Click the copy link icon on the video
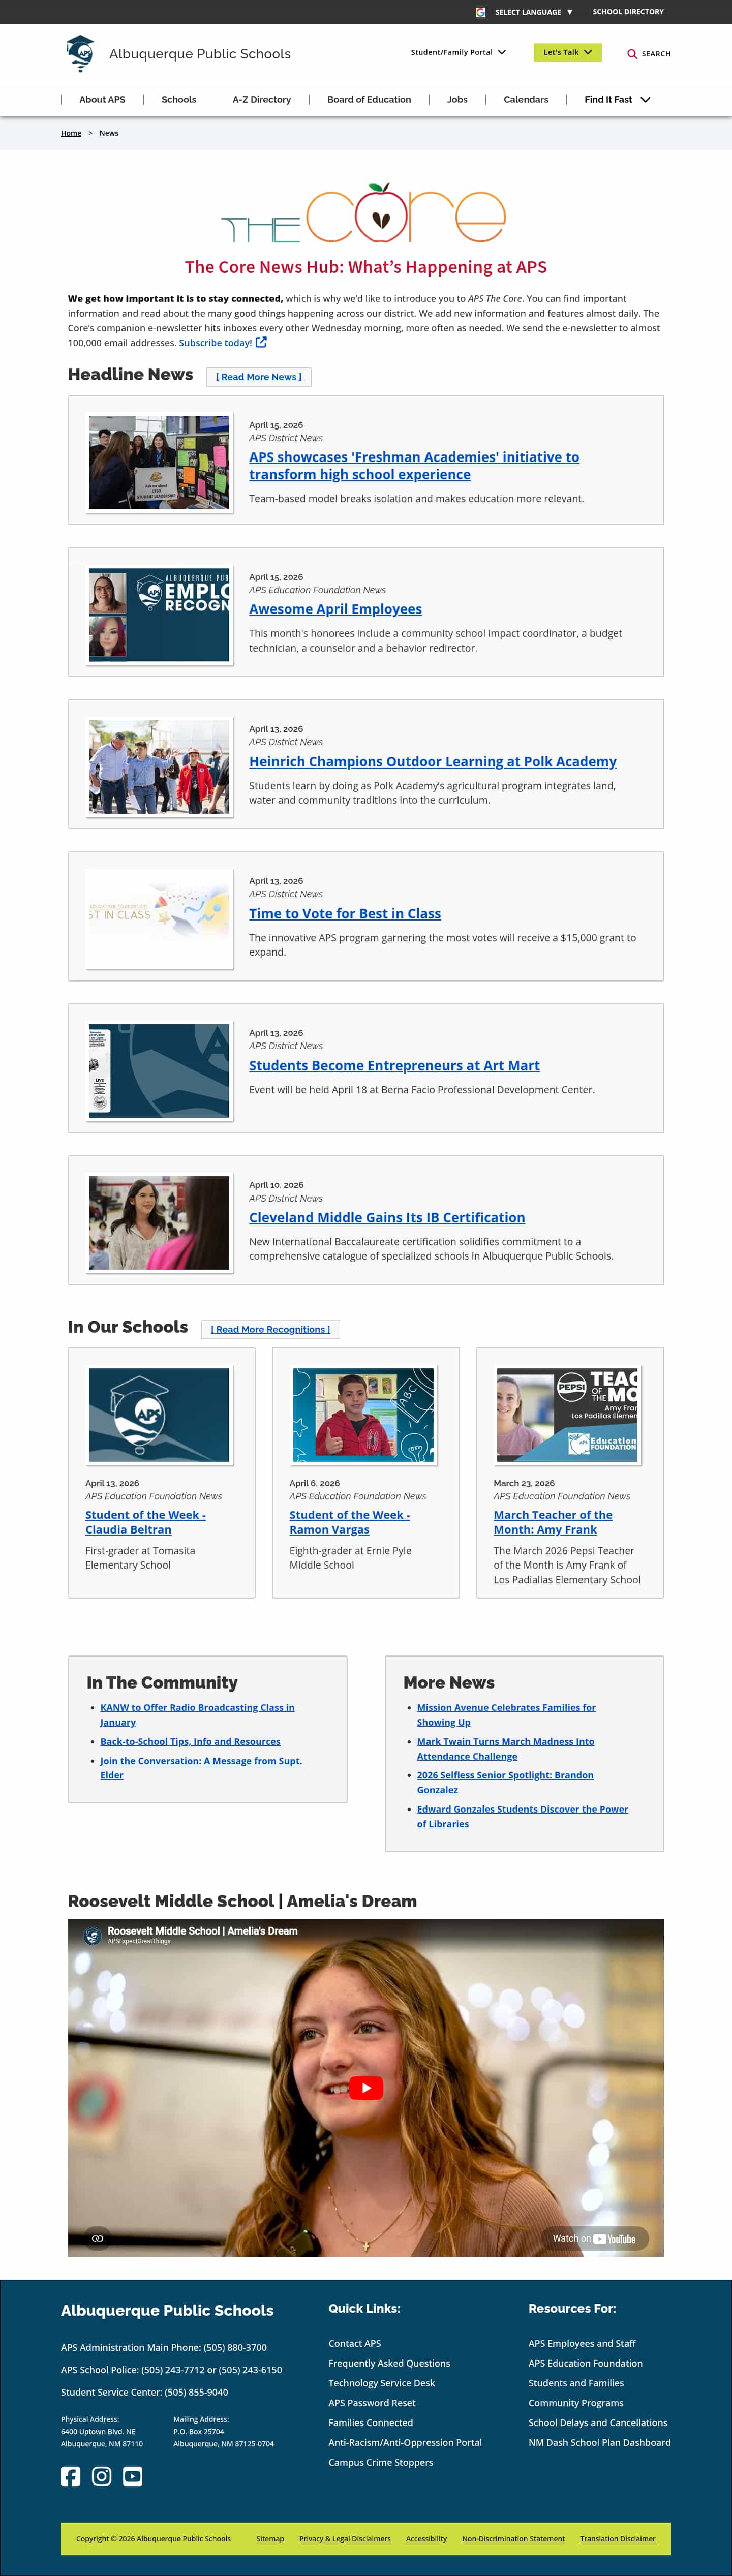 tap(97, 2238)
